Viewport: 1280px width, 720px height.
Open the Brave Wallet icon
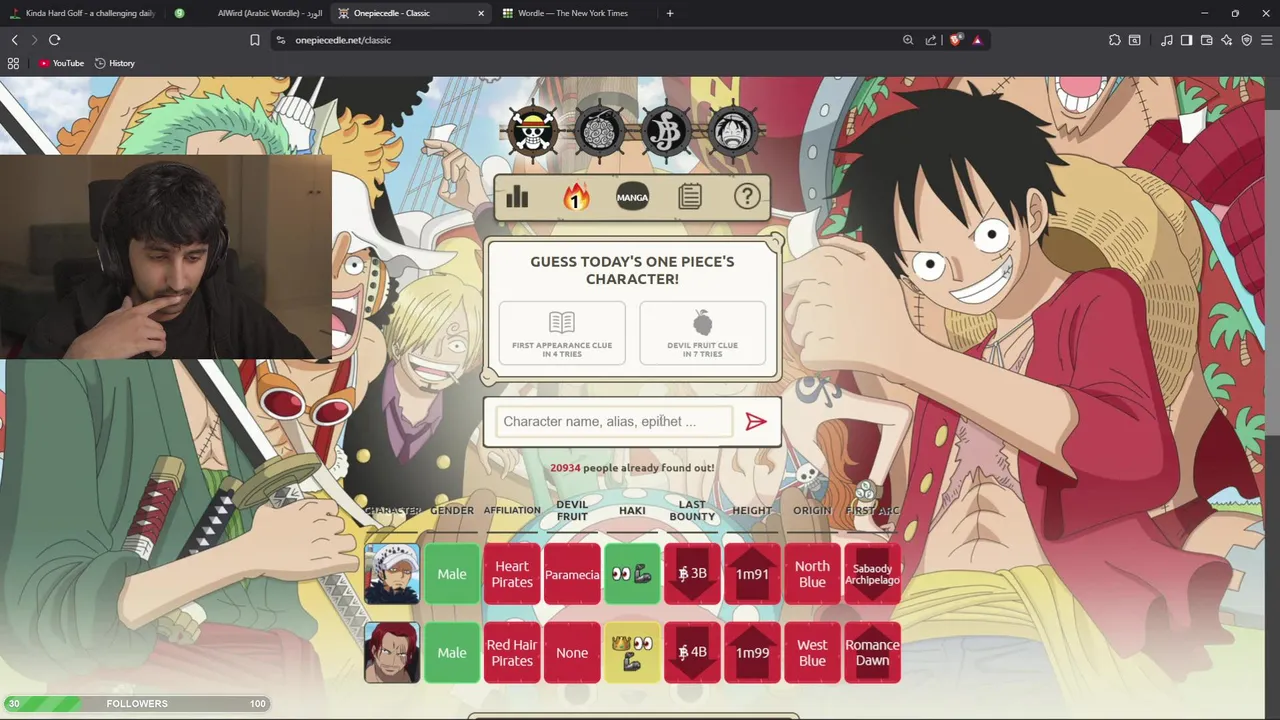pos(1207,40)
